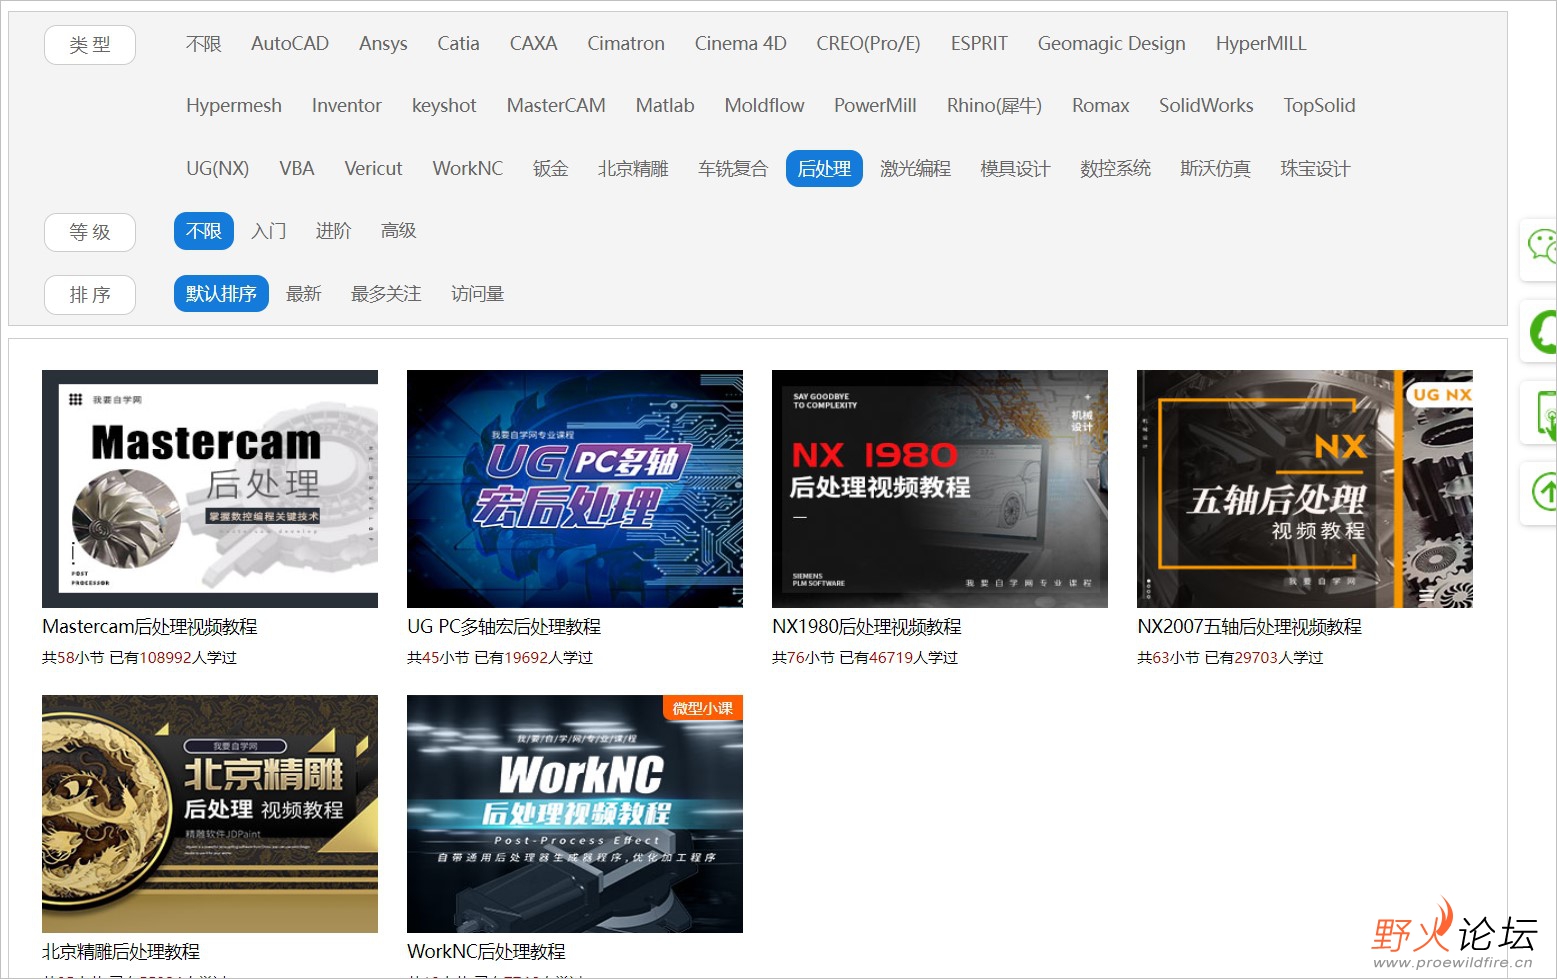This screenshot has height=979, width=1557.
Task: Filter courses by AutoCAD
Action: [x=290, y=44]
